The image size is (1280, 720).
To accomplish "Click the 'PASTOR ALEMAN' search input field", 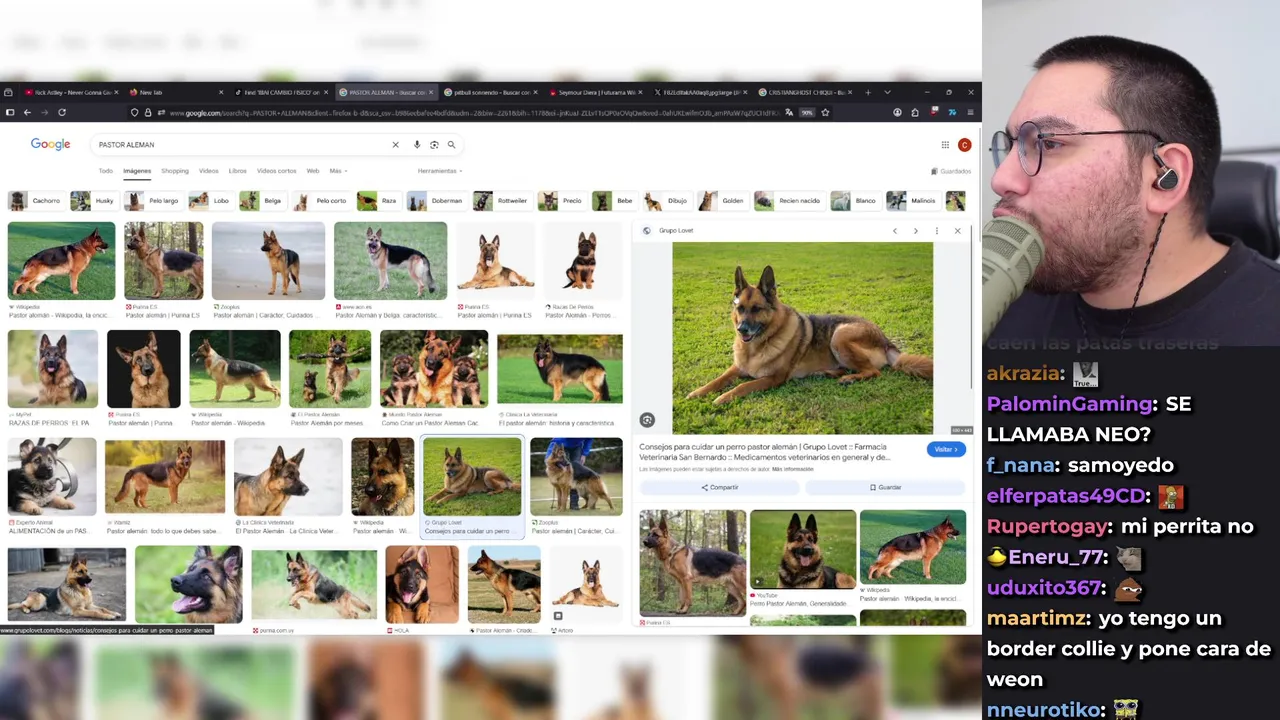I will click(x=240, y=145).
